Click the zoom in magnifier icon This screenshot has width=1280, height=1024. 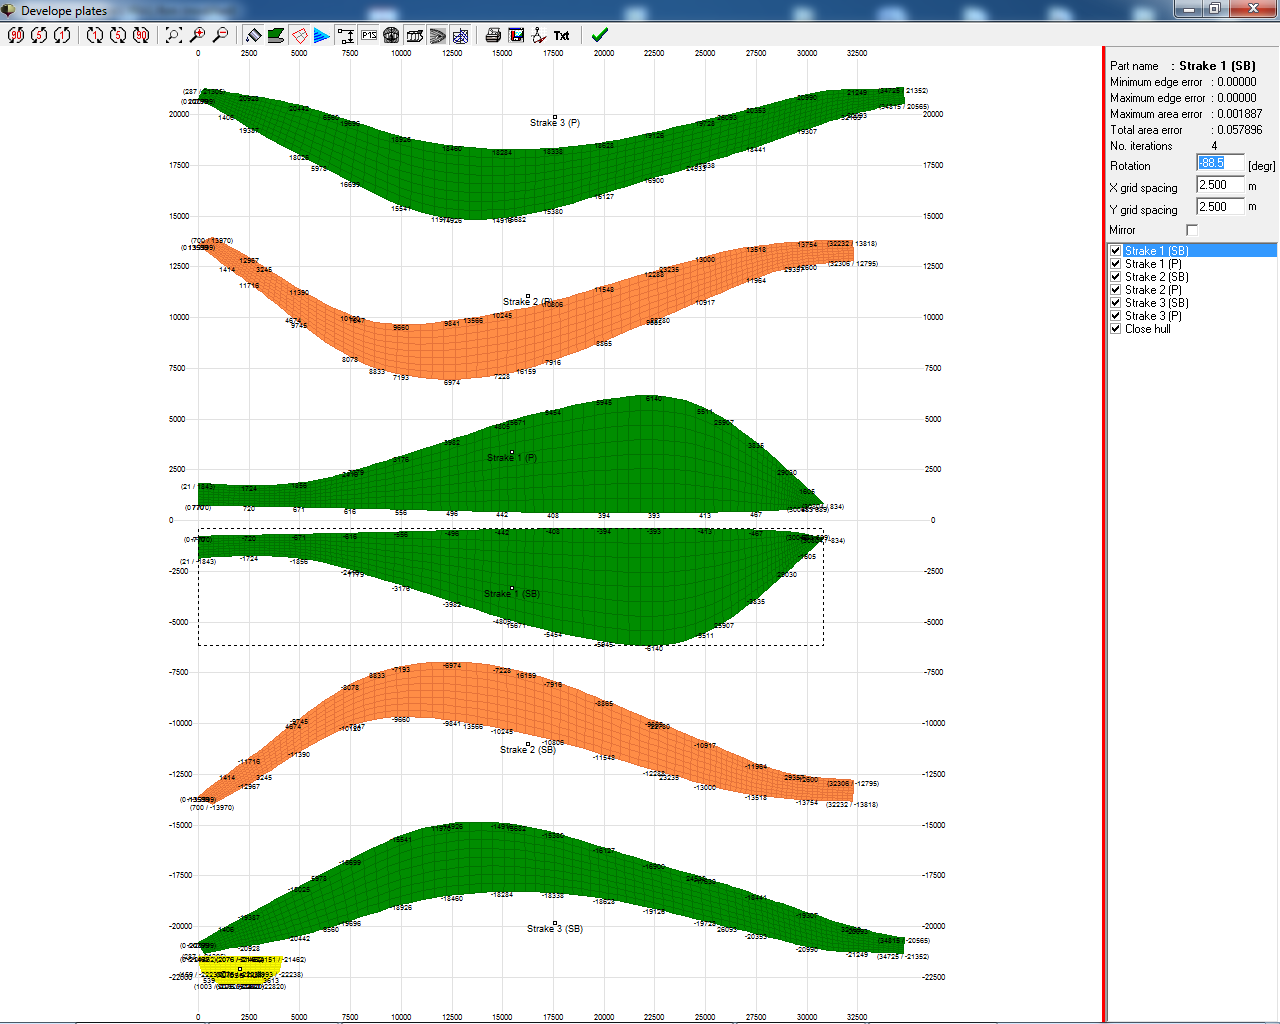[x=198, y=35]
